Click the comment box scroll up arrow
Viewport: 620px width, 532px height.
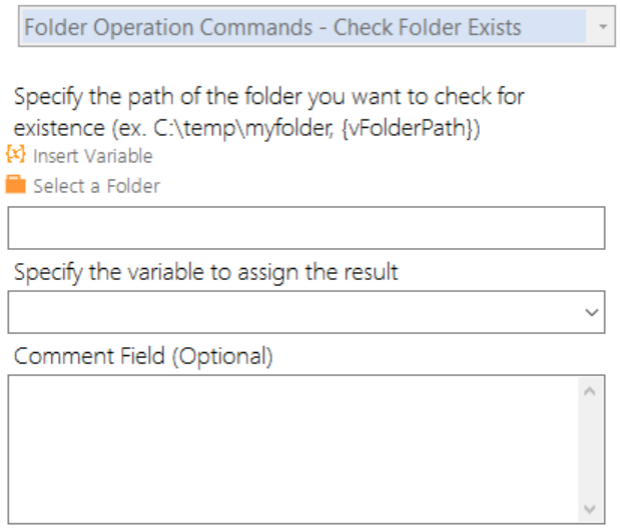click(590, 392)
